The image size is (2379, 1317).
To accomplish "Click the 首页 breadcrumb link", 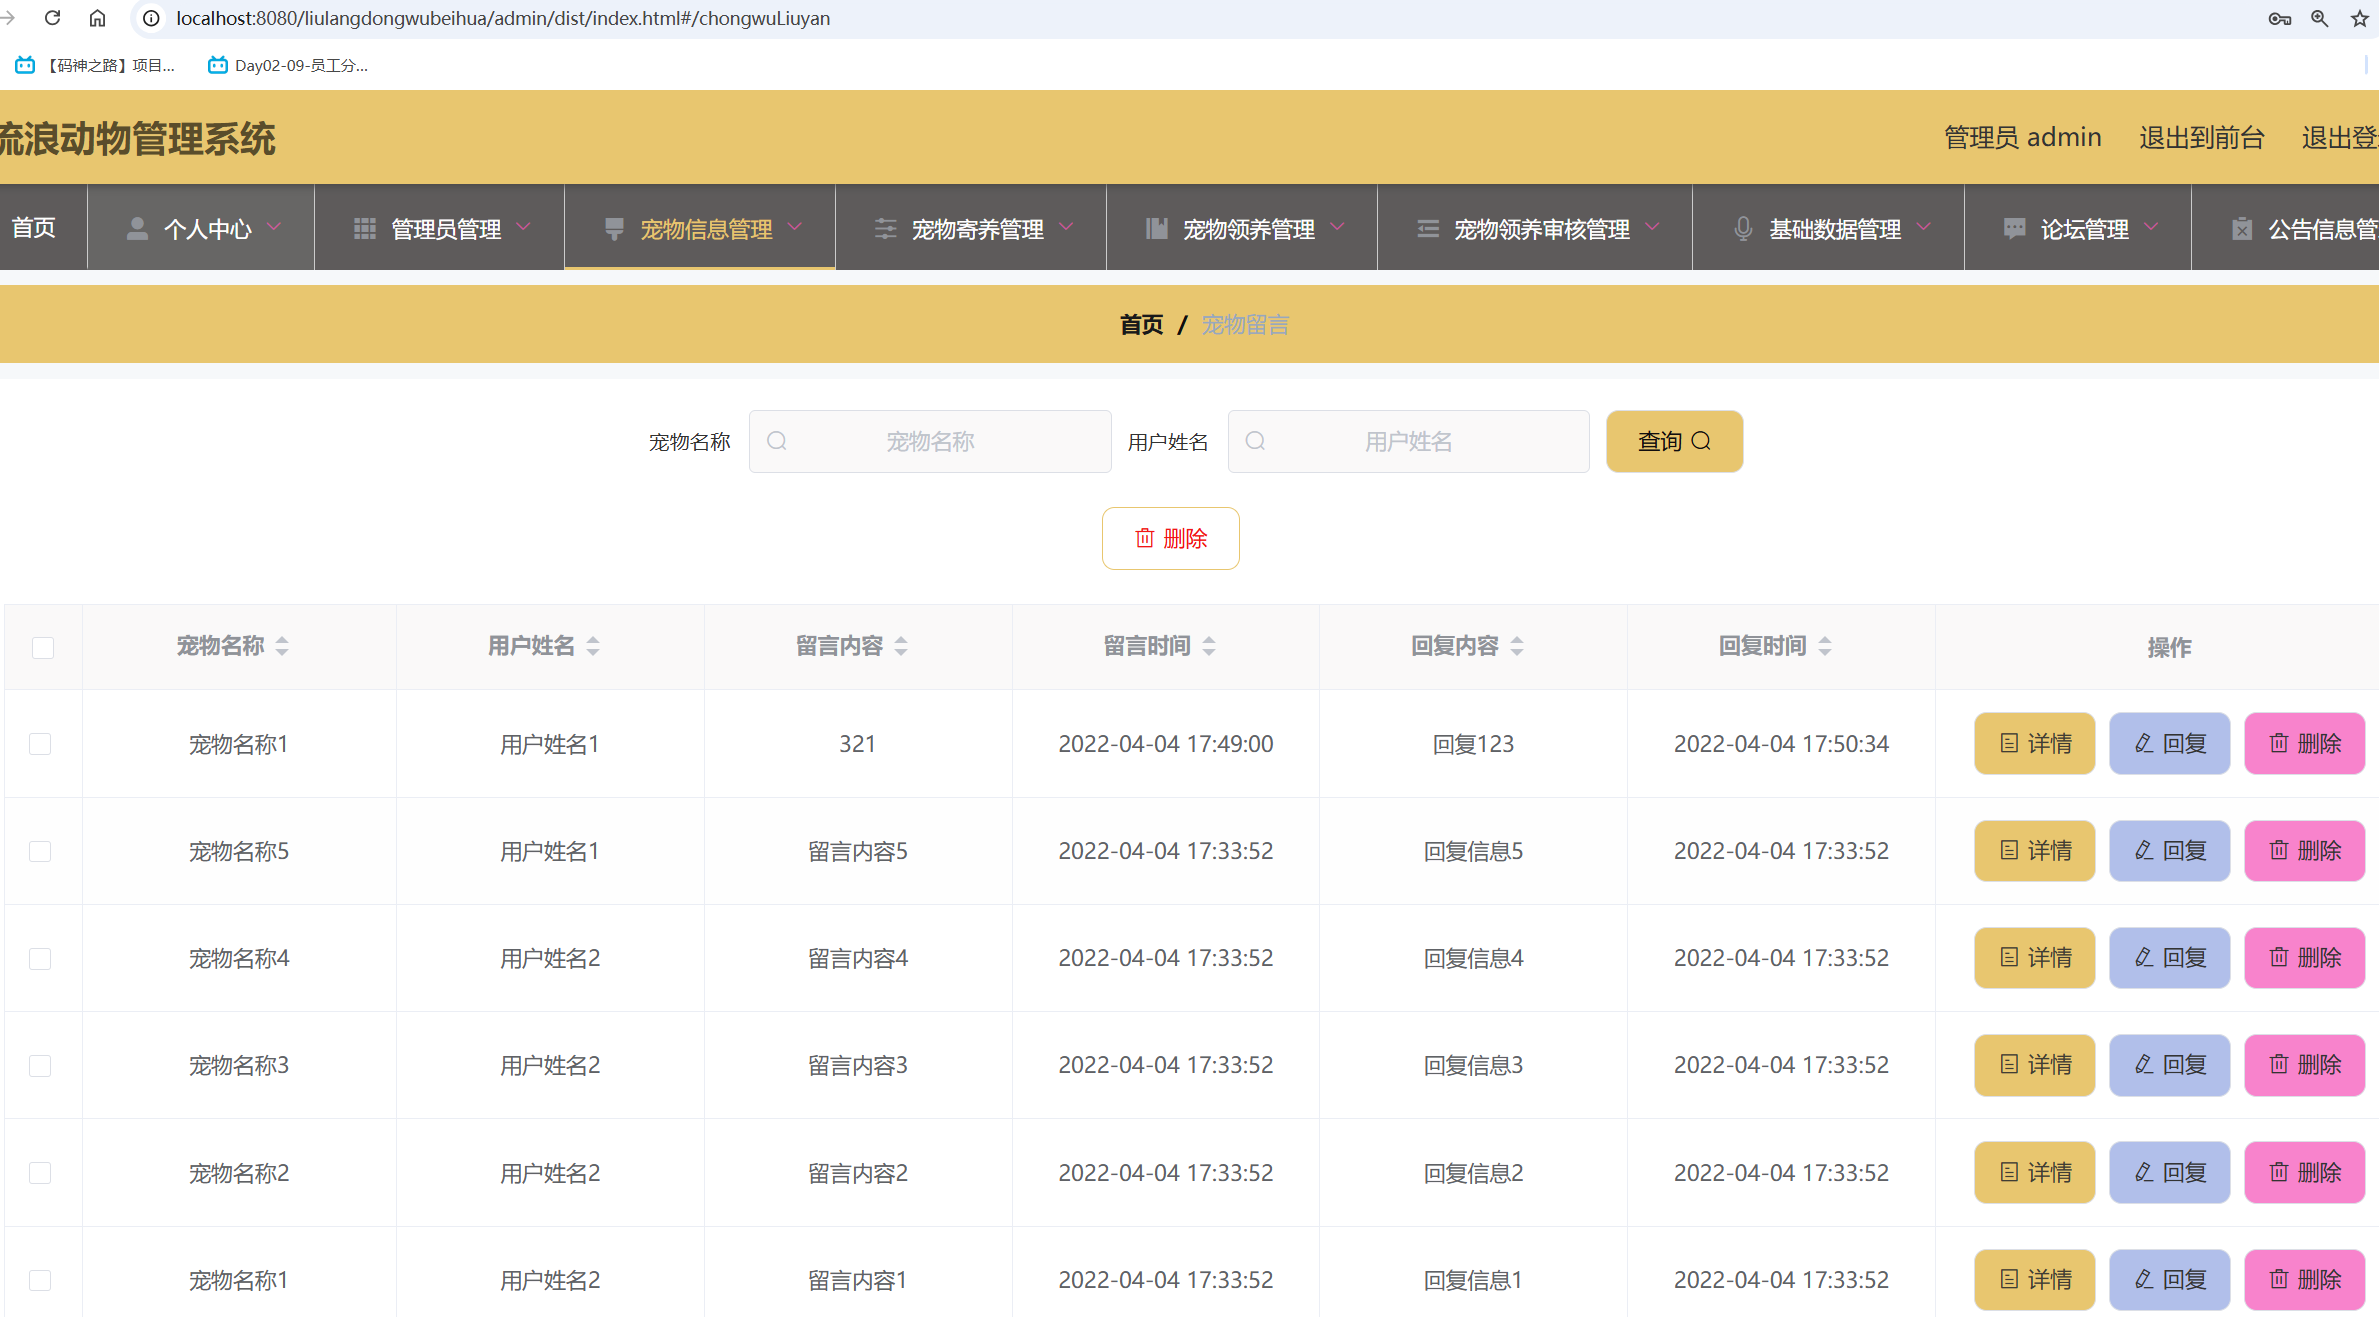I will tap(1141, 324).
